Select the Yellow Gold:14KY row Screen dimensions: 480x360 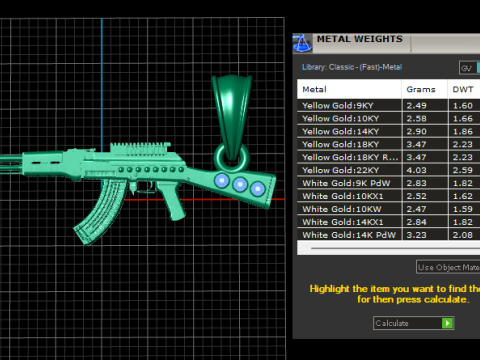tap(389, 132)
